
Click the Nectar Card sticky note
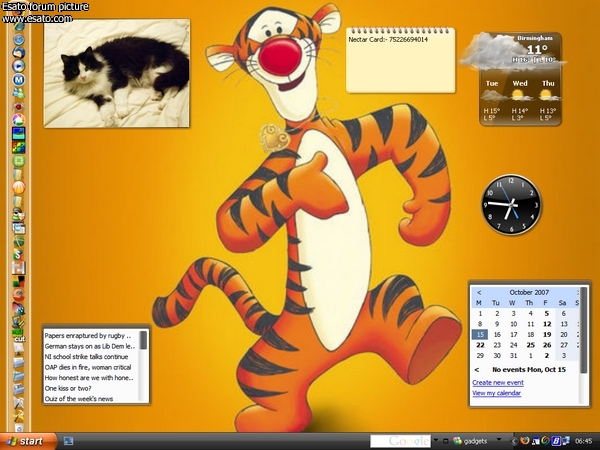click(401, 60)
